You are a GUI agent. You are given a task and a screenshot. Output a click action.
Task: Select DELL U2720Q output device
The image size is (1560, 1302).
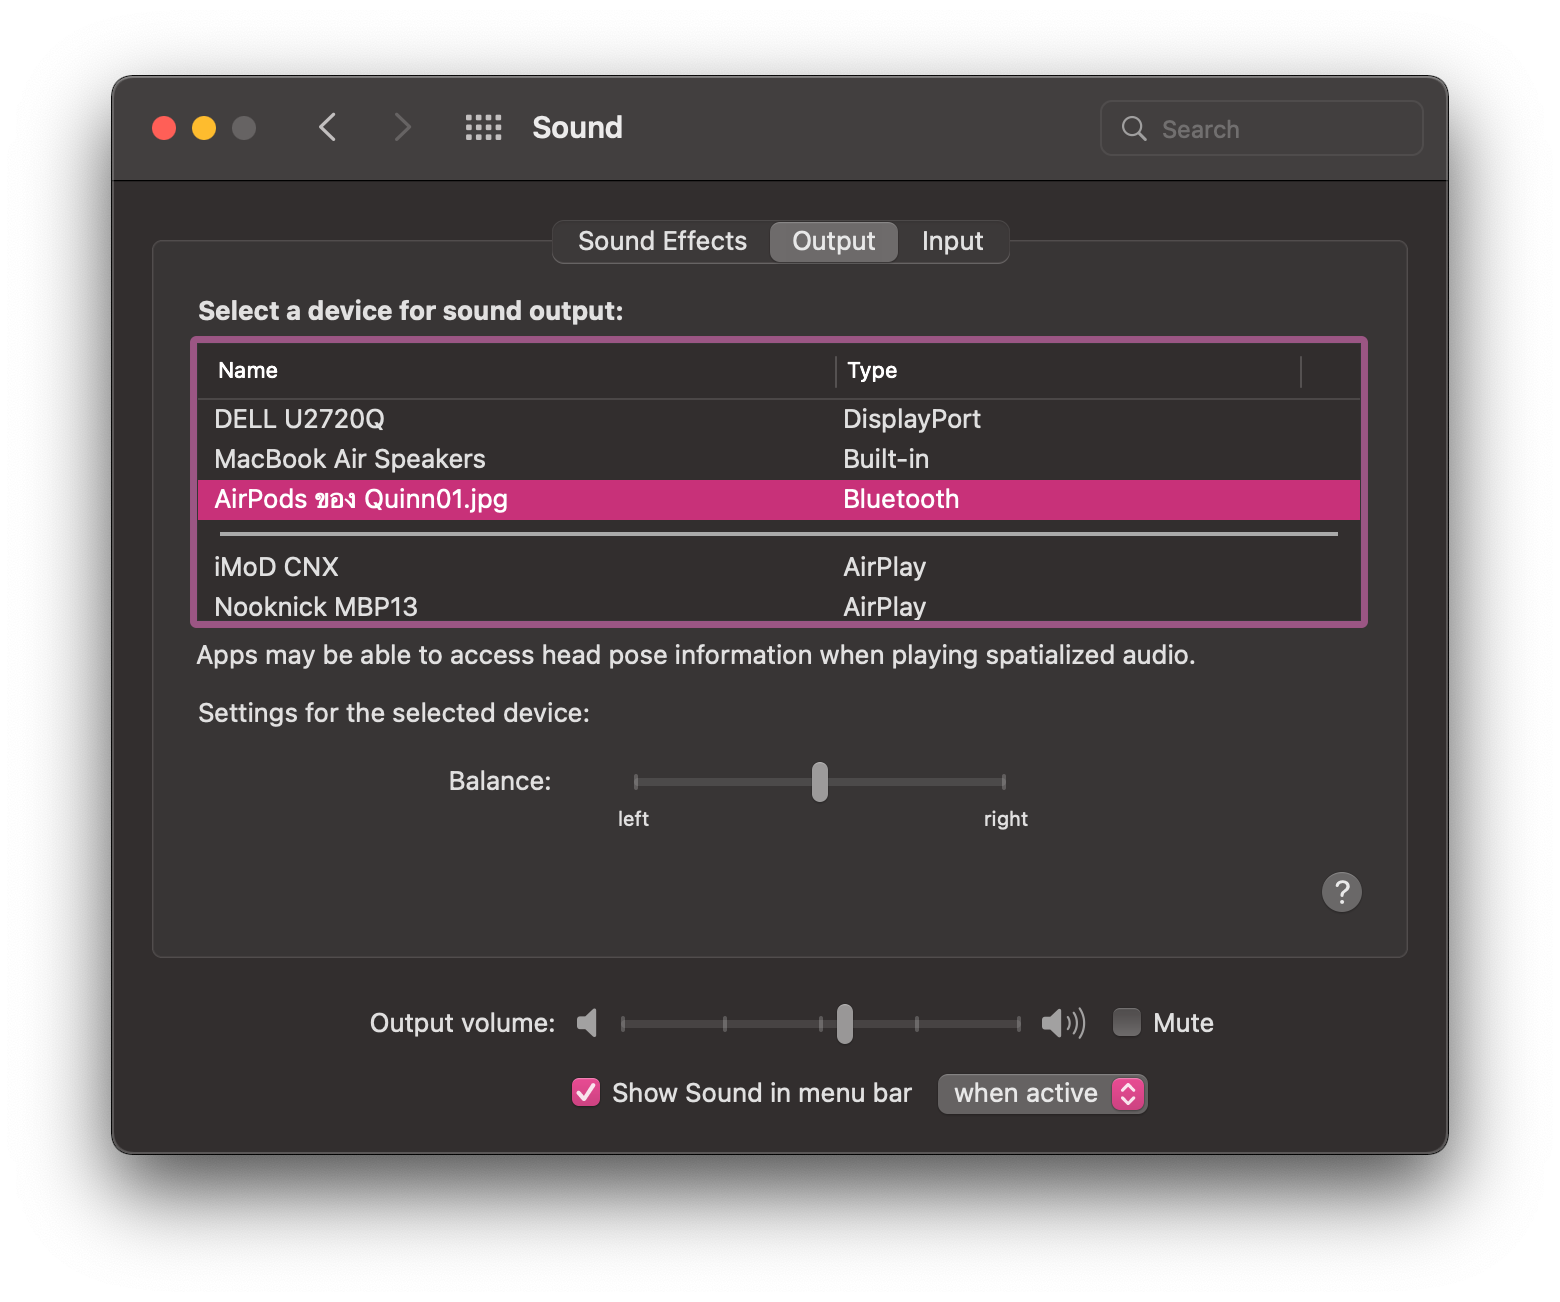tap(300, 419)
